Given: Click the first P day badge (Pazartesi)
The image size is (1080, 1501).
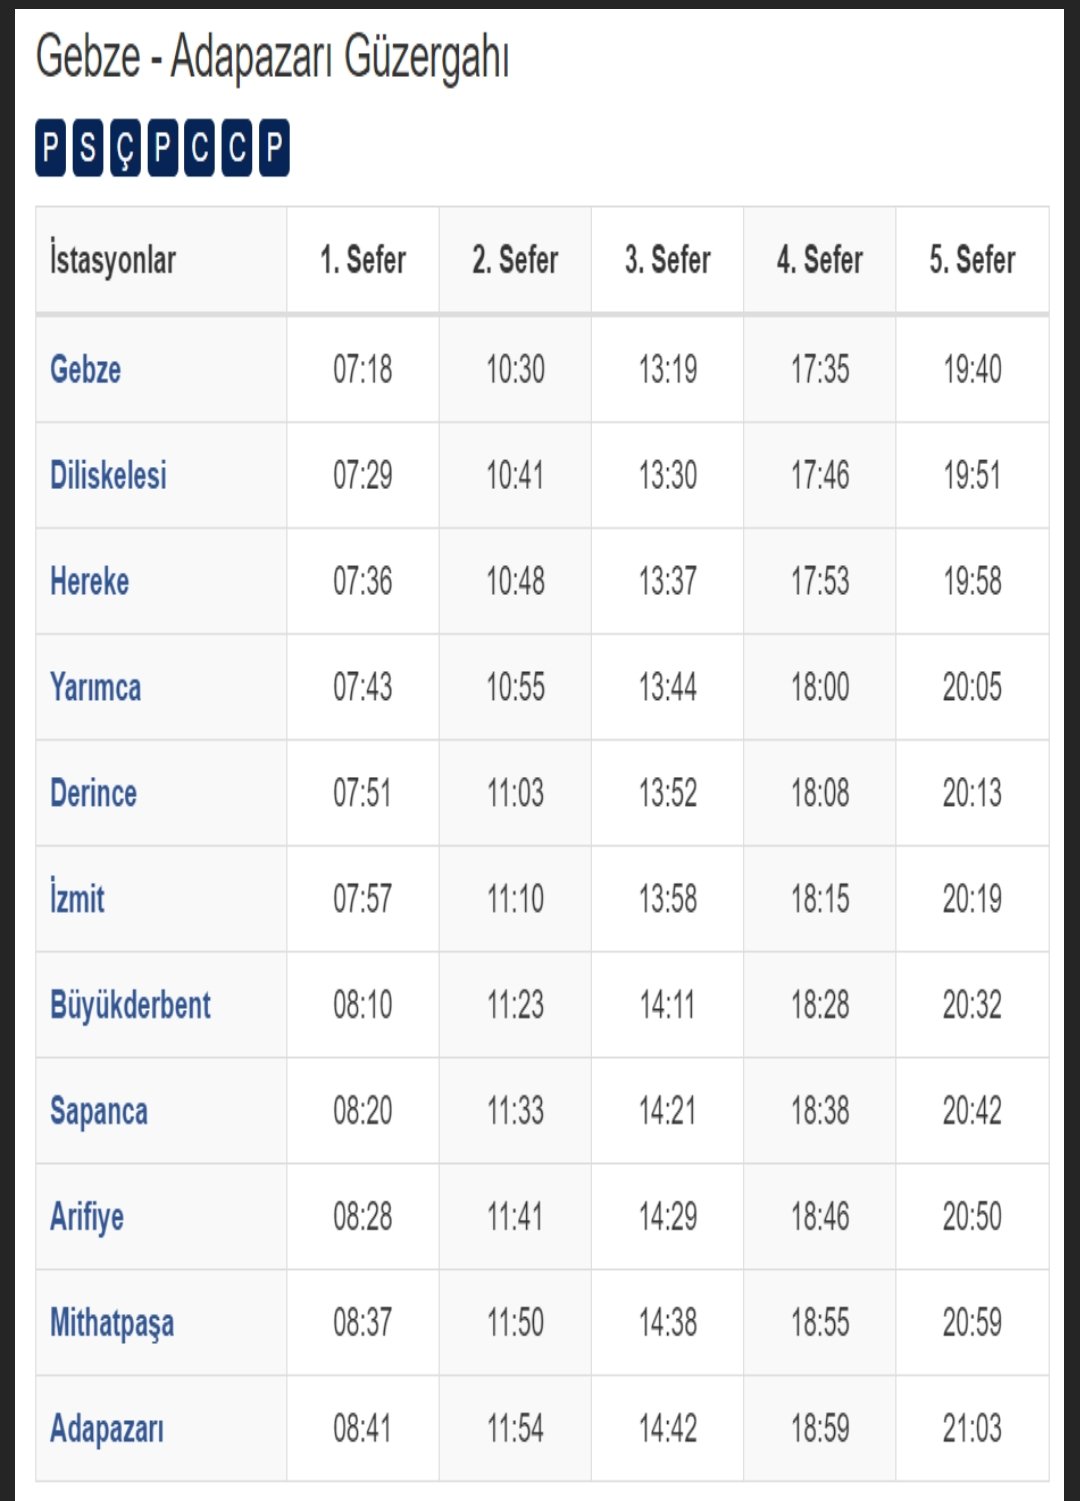Looking at the screenshot, I should (x=51, y=148).
